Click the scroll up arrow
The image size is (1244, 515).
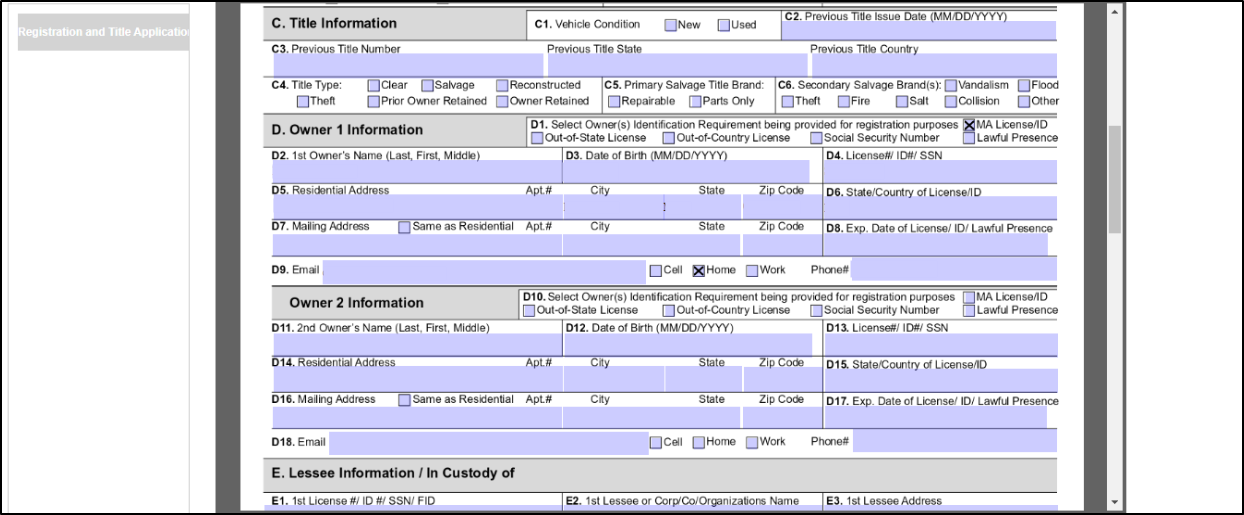(x=1115, y=9)
